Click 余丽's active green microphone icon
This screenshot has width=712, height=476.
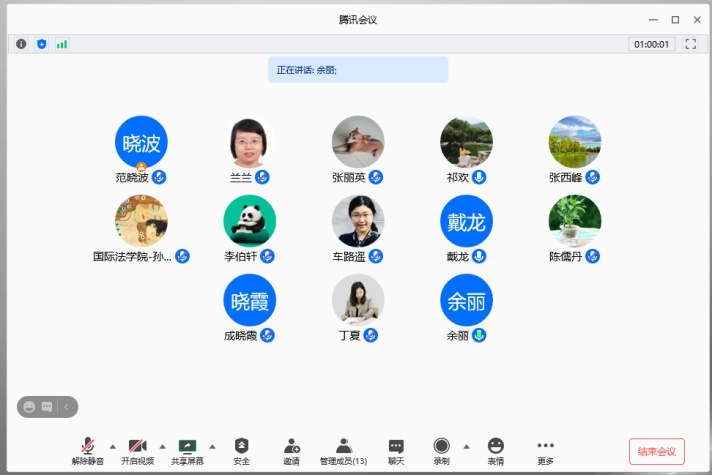(479, 335)
